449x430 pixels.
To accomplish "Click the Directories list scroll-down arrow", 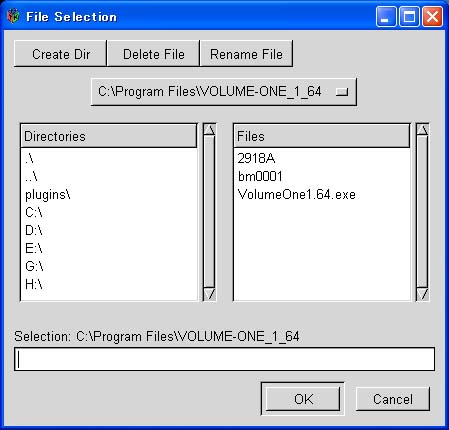I will (209, 294).
